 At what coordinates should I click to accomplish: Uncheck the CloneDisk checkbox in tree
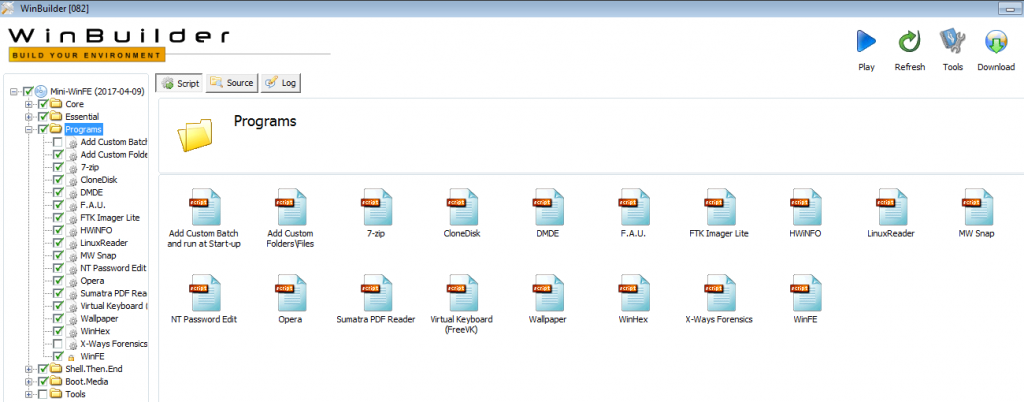(x=58, y=180)
